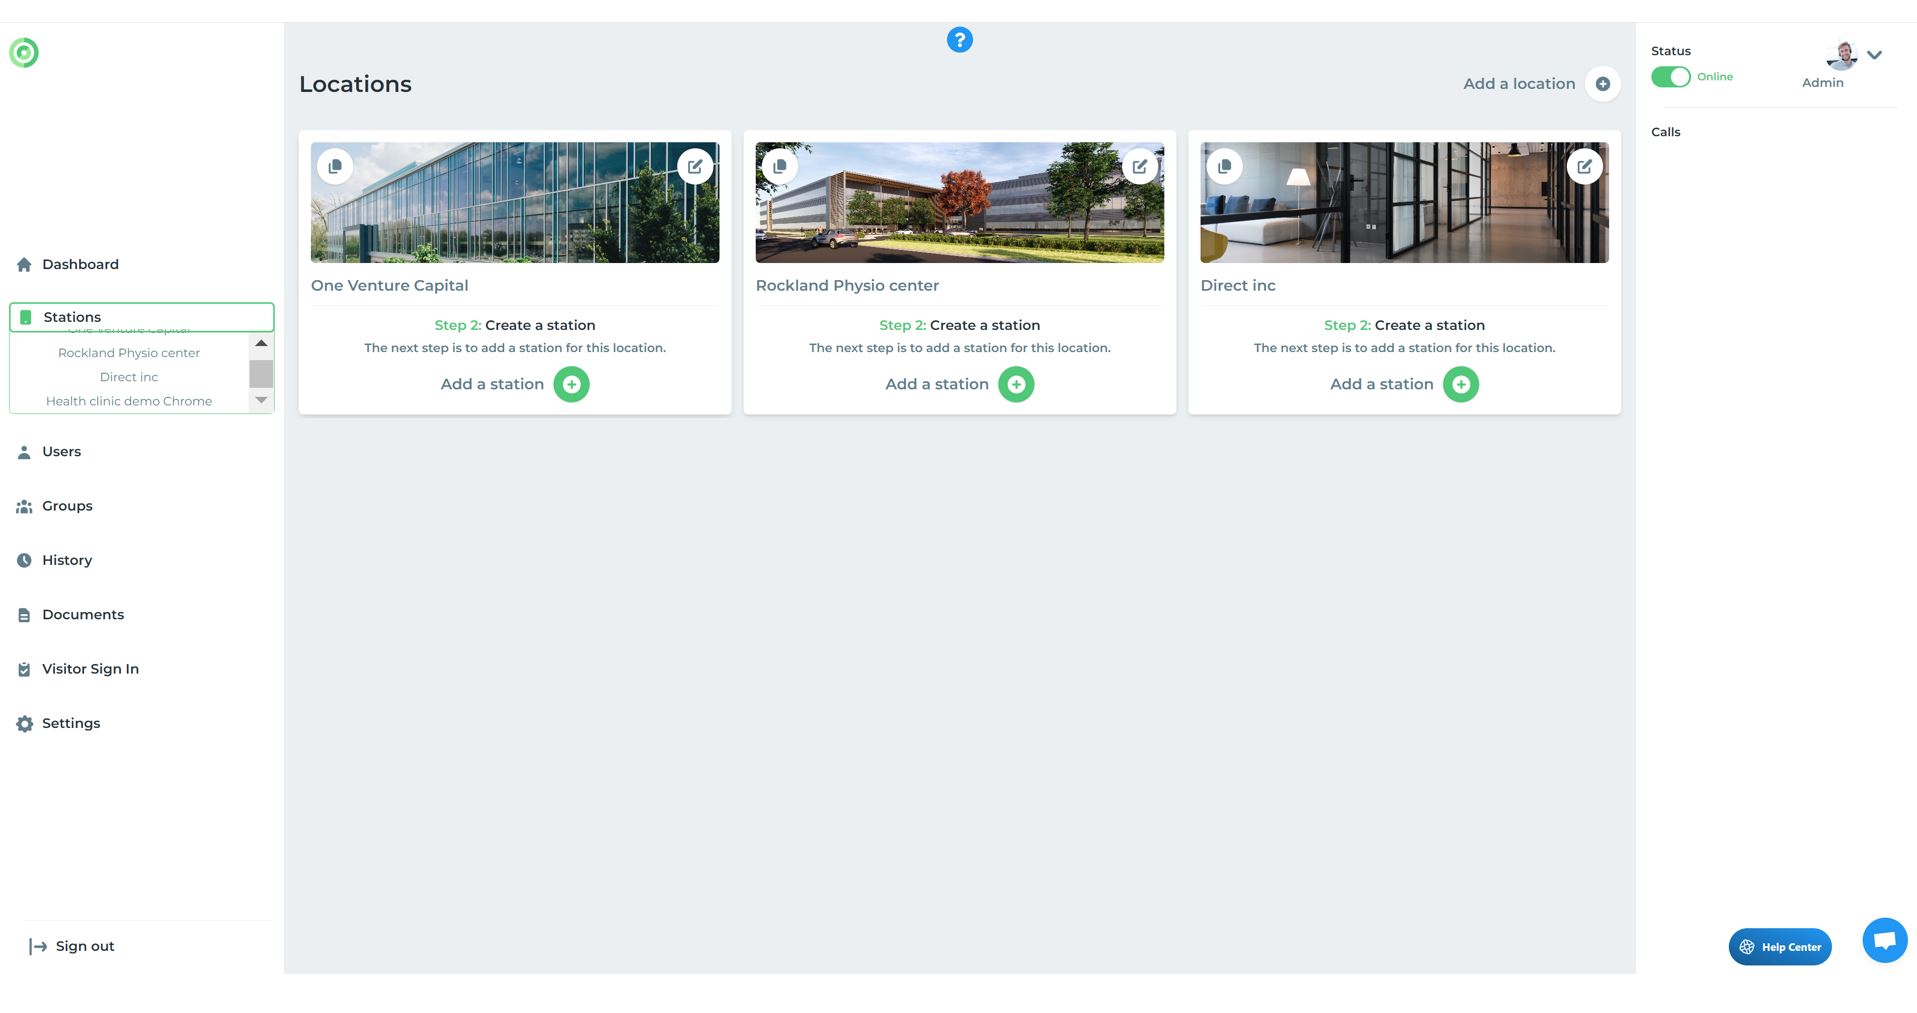Click the plus icon beside Add a location

(x=1602, y=84)
